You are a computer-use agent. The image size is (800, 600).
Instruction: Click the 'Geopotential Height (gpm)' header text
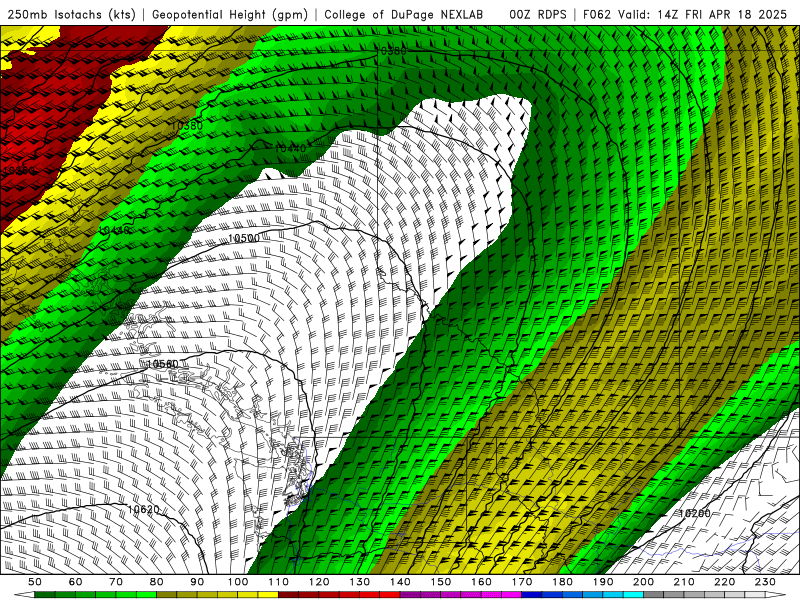coord(230,15)
